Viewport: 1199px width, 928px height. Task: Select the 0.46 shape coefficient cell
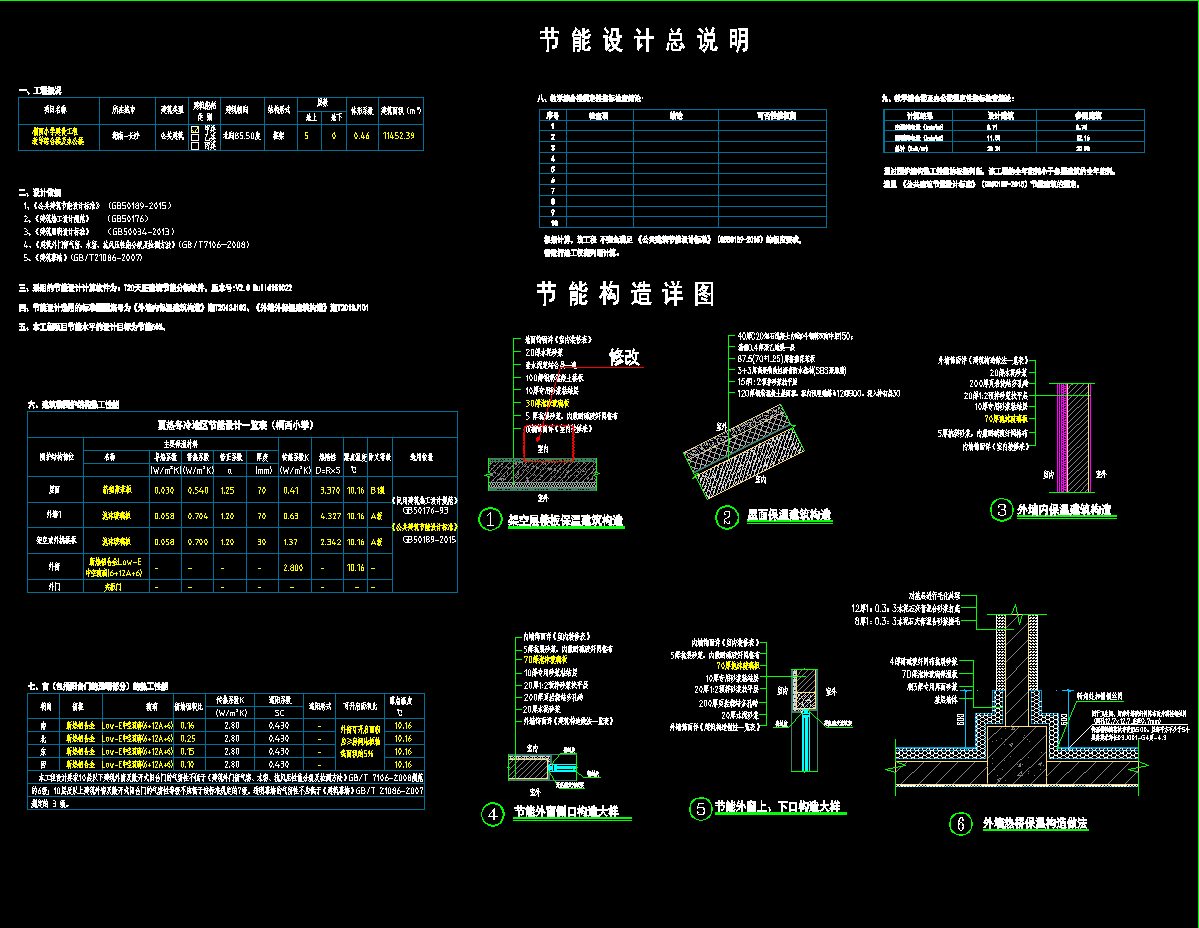tap(361, 135)
